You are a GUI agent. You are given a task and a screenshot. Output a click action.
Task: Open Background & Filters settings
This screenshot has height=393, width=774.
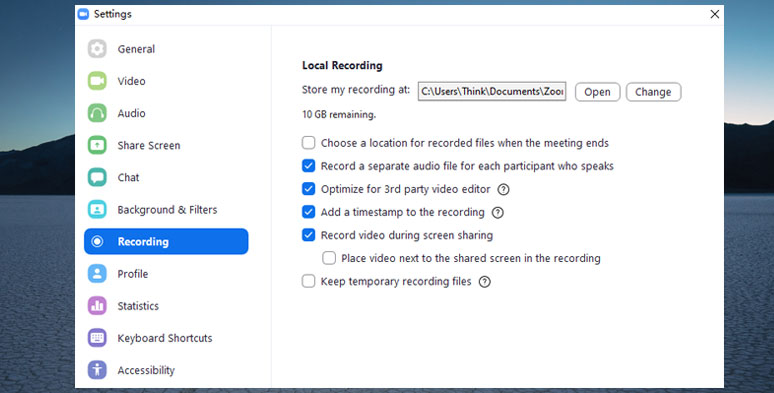166,209
